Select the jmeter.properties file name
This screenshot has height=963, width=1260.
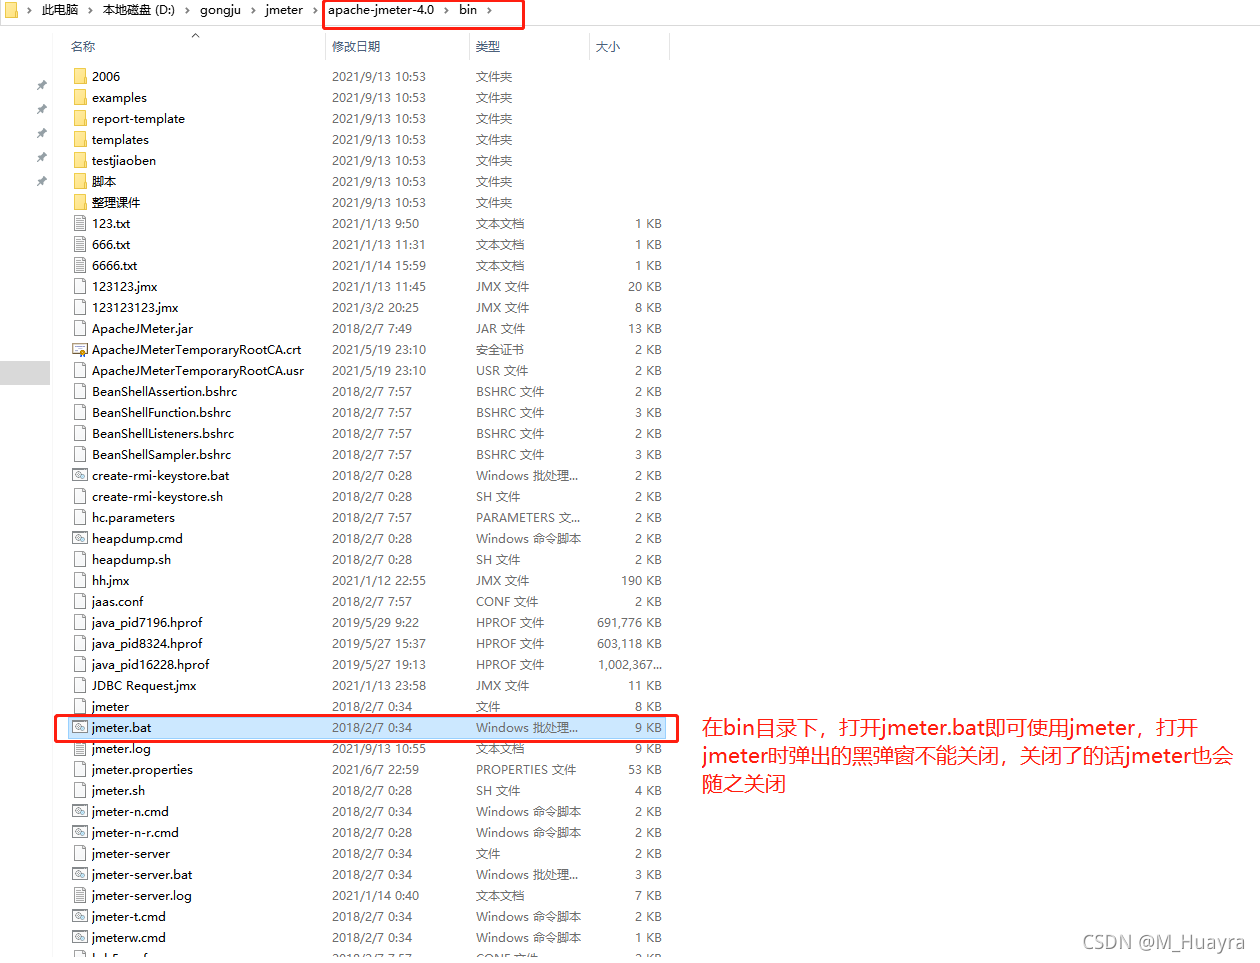point(142,769)
